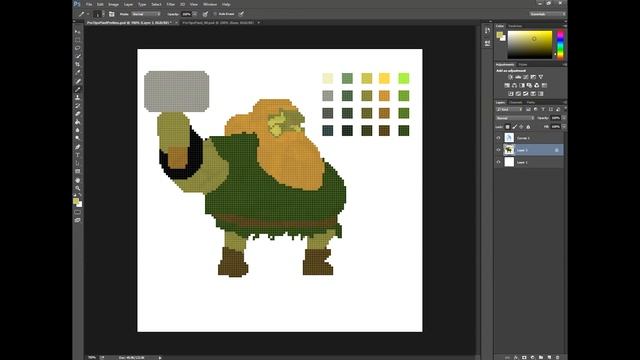Open layer Opacity dropdown arrow
This screenshot has width=640, height=360.
tap(564, 118)
